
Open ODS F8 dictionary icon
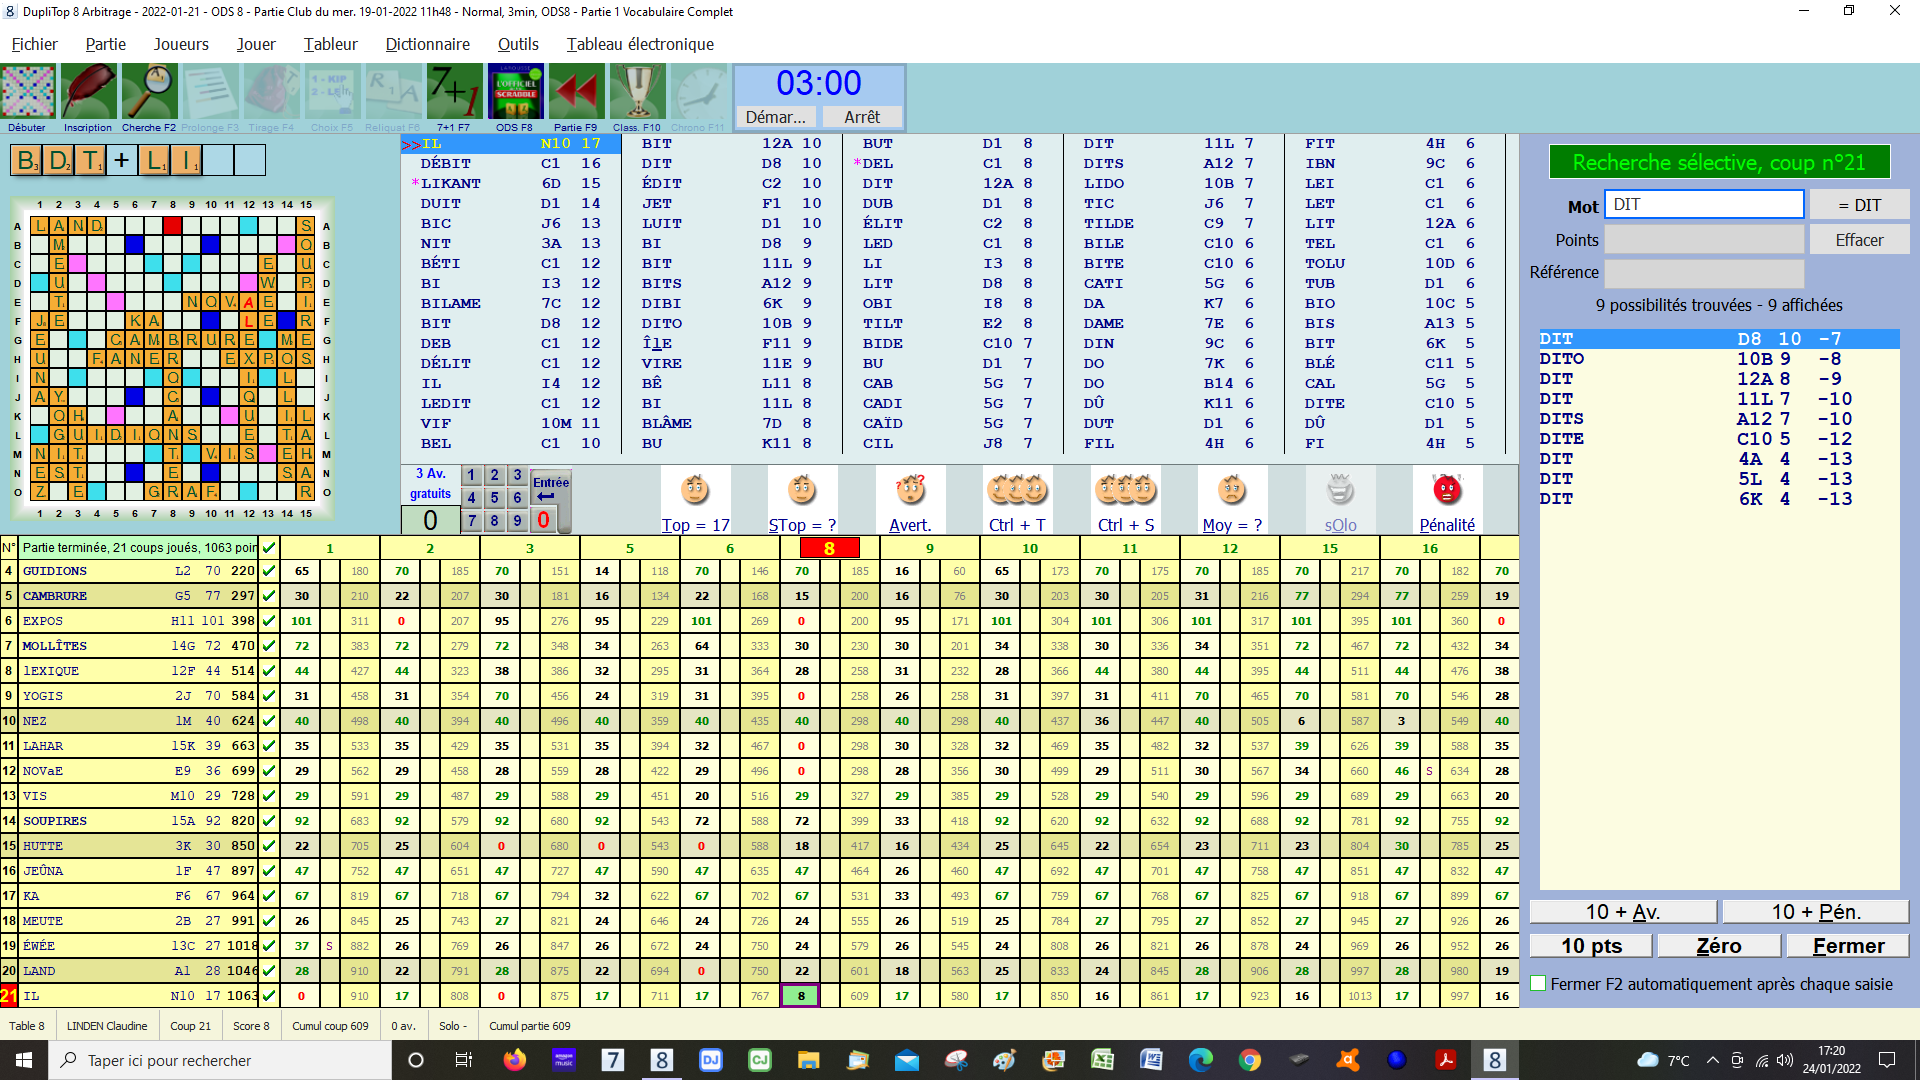tap(515, 93)
